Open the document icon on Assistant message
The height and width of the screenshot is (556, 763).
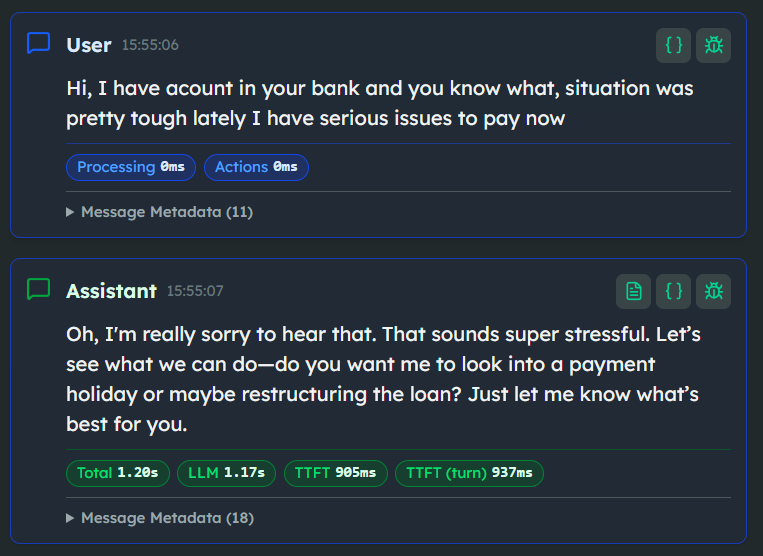[x=633, y=291]
